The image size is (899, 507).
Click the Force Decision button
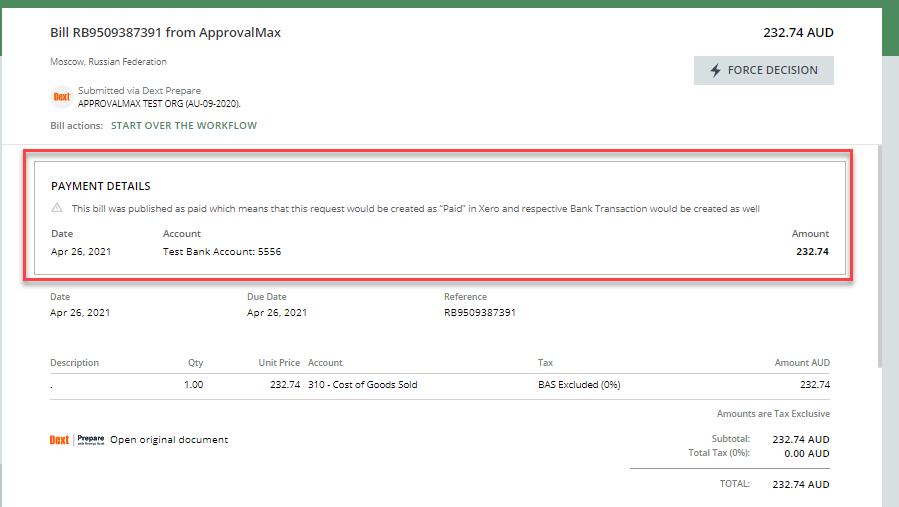[764, 71]
